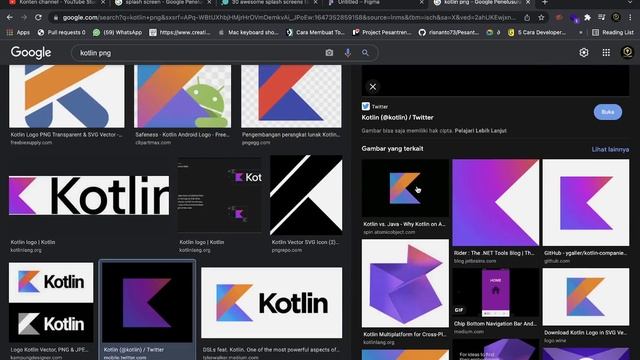Close the Untitled Figma tab
The height and width of the screenshot is (360, 640).
(x=422, y=2)
